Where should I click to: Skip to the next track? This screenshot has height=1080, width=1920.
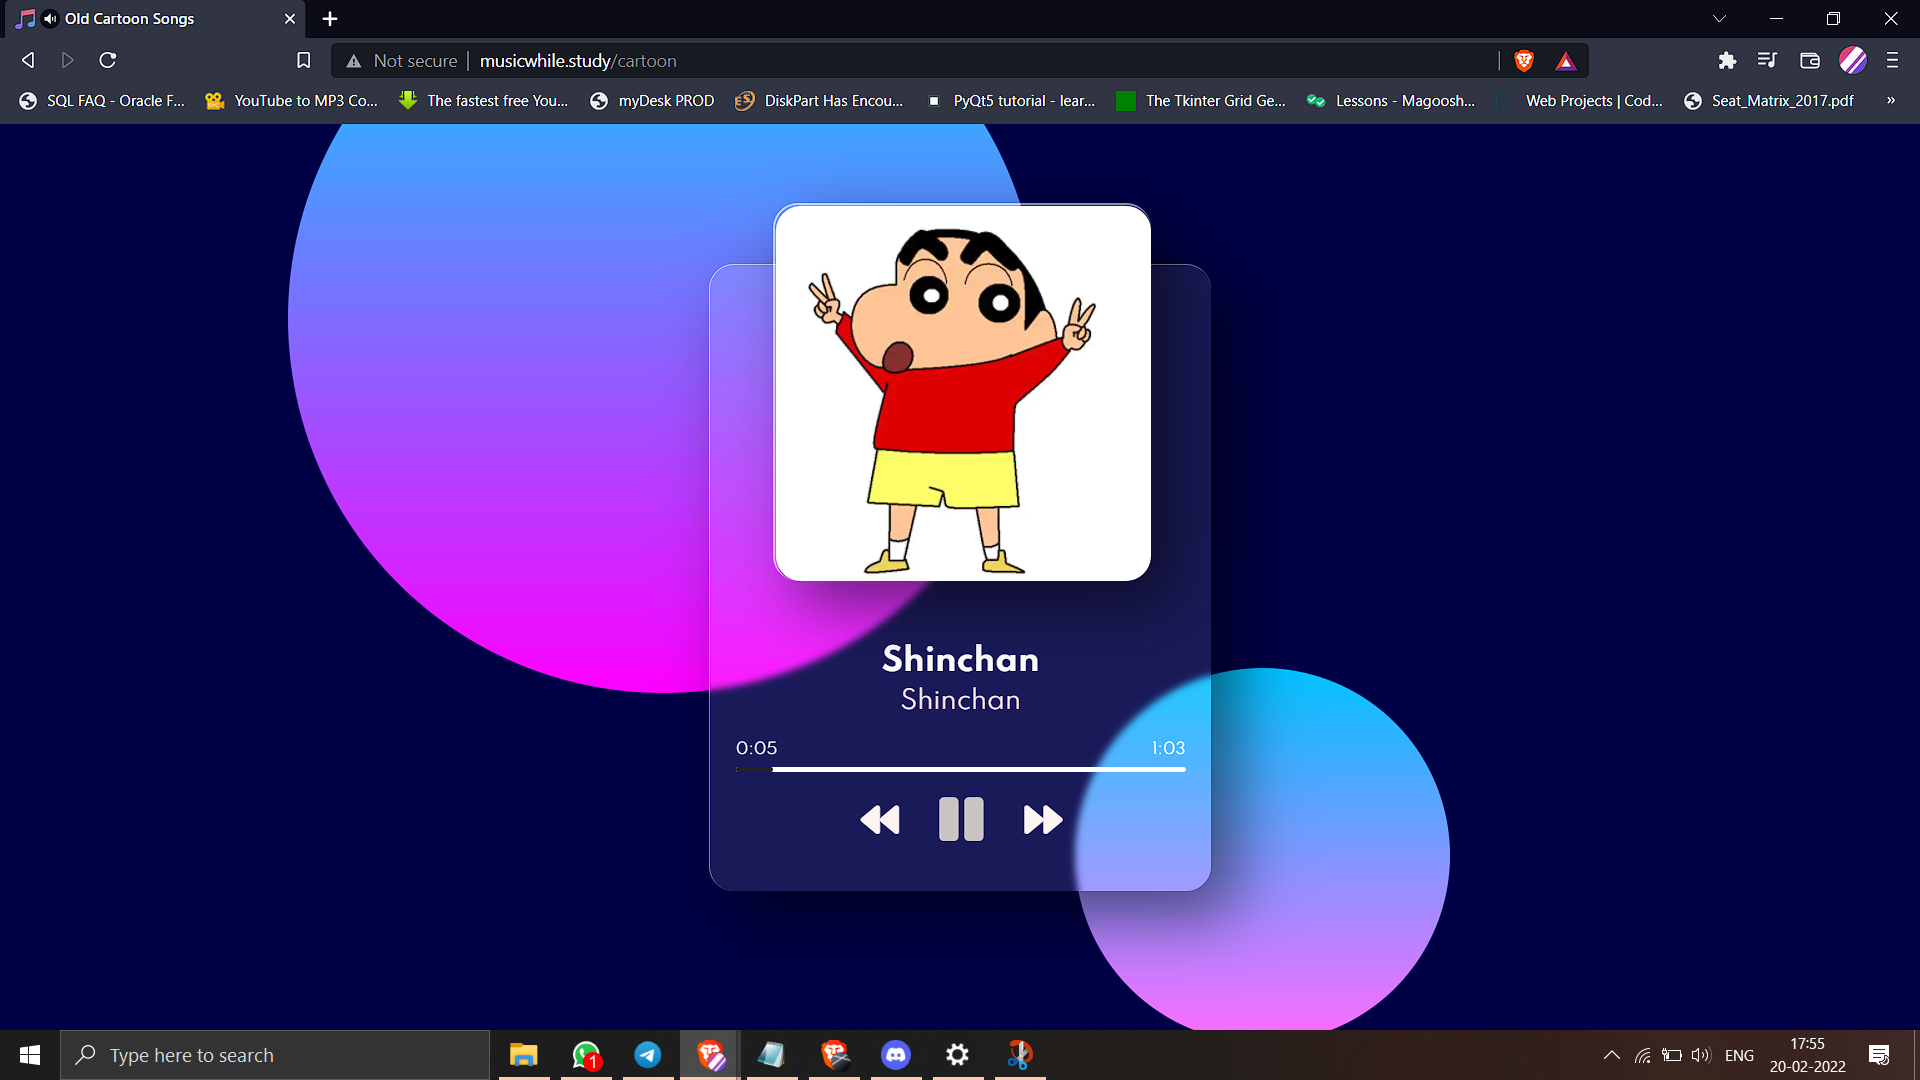[1042, 820]
